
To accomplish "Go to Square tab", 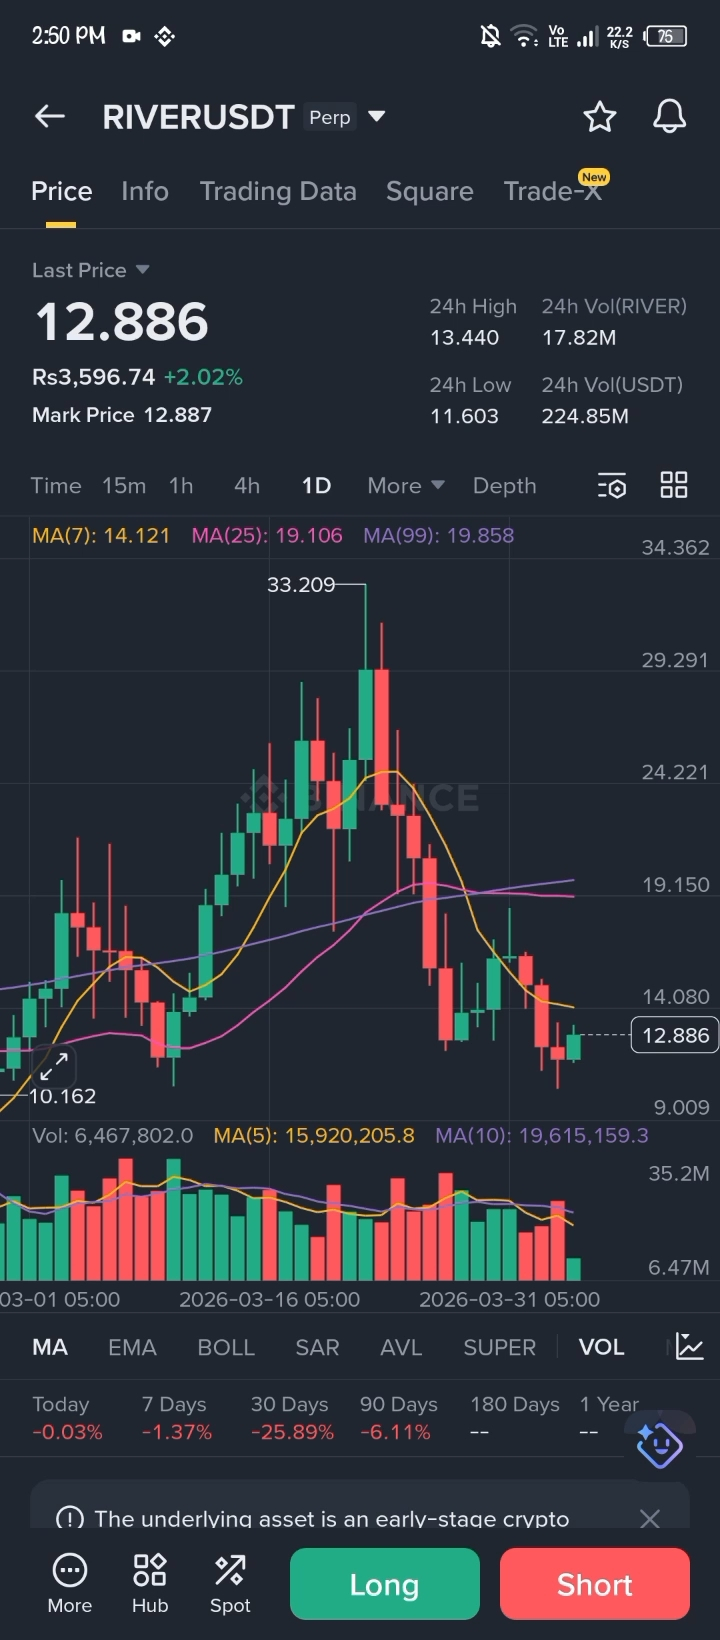I will (x=430, y=191).
